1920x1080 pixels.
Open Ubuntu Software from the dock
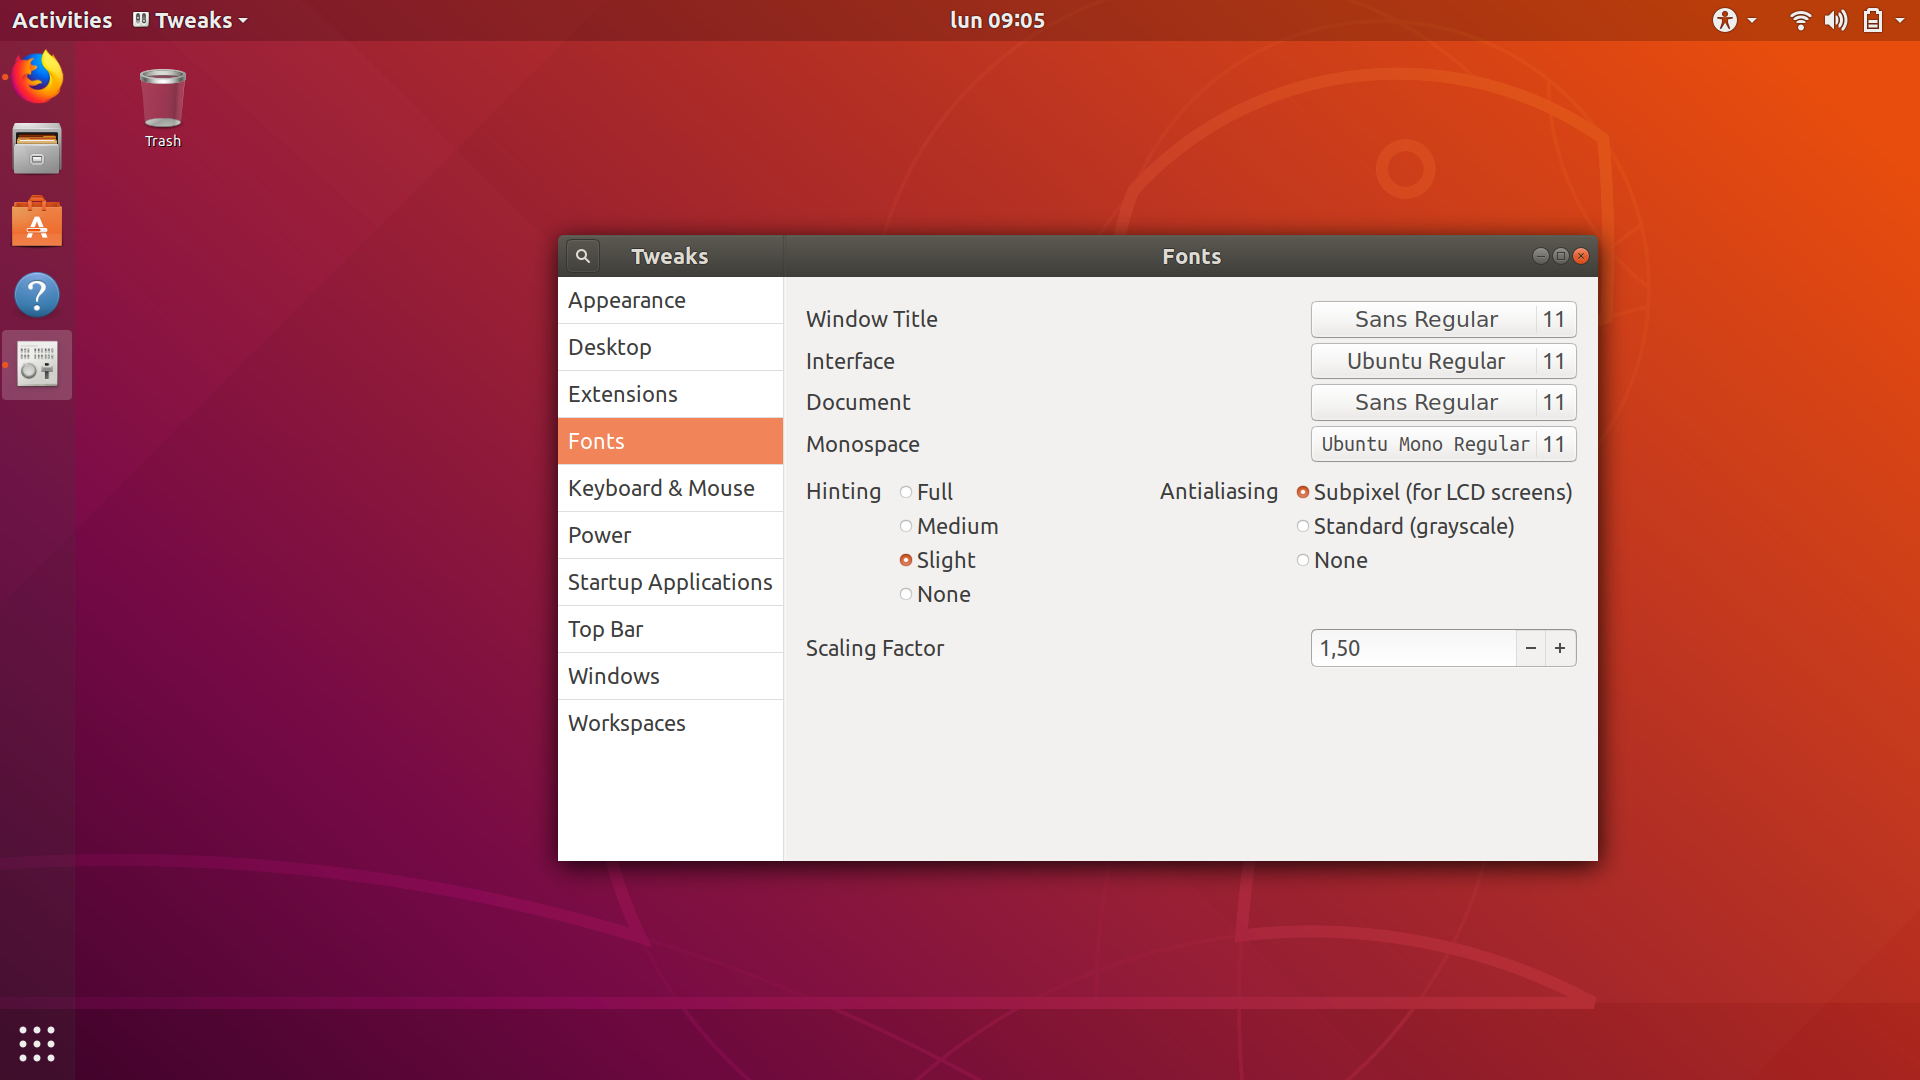click(x=37, y=221)
